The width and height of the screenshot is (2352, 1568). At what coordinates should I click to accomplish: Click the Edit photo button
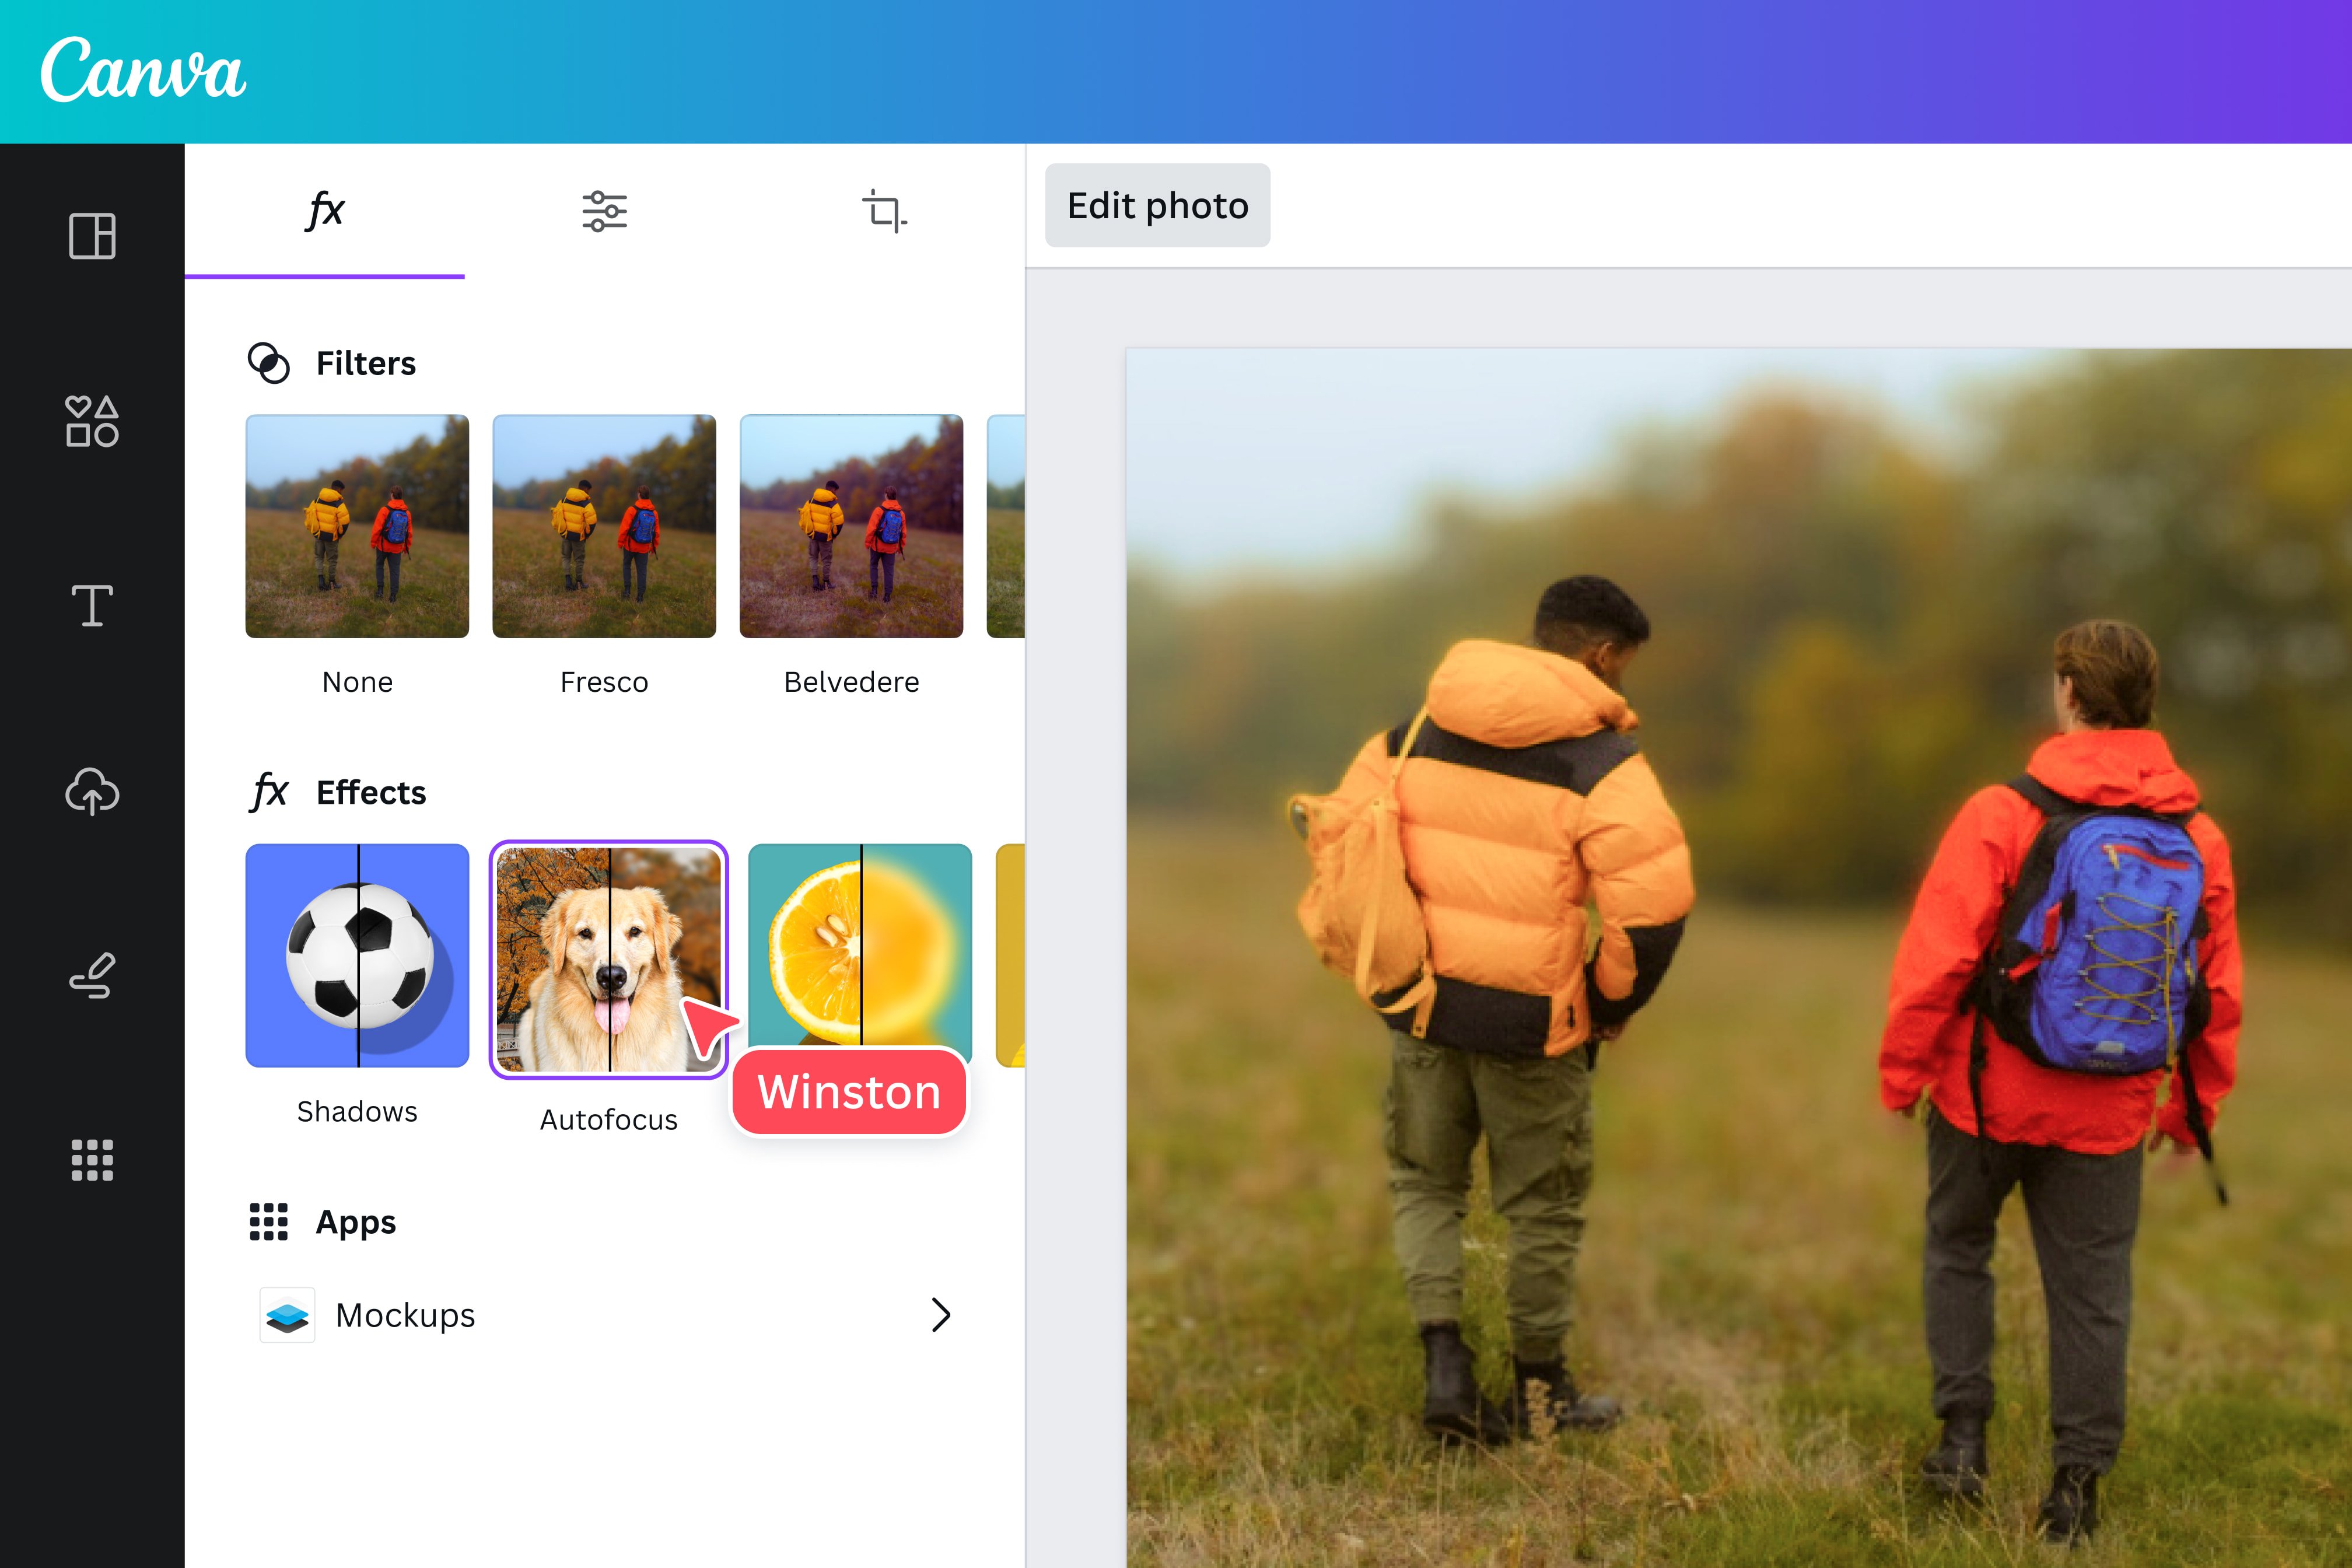(x=1157, y=205)
